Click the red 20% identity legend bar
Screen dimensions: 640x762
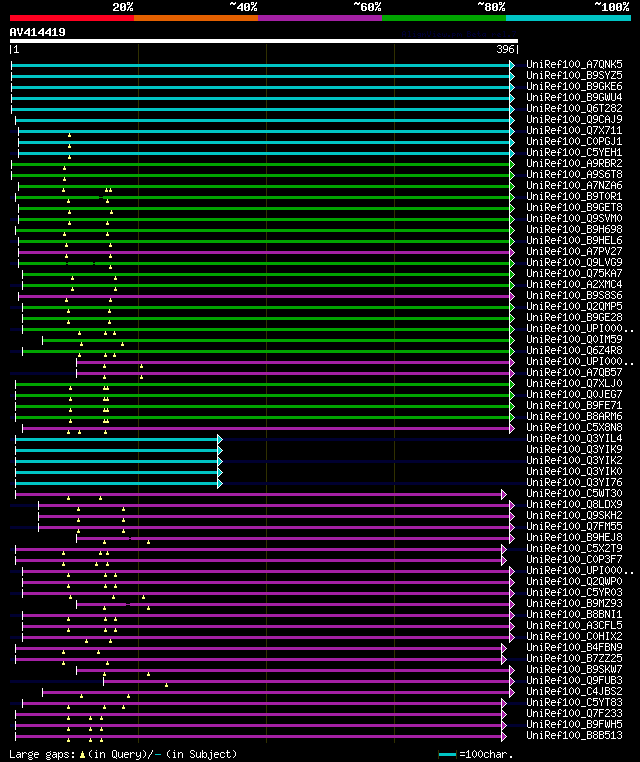pos(72,18)
